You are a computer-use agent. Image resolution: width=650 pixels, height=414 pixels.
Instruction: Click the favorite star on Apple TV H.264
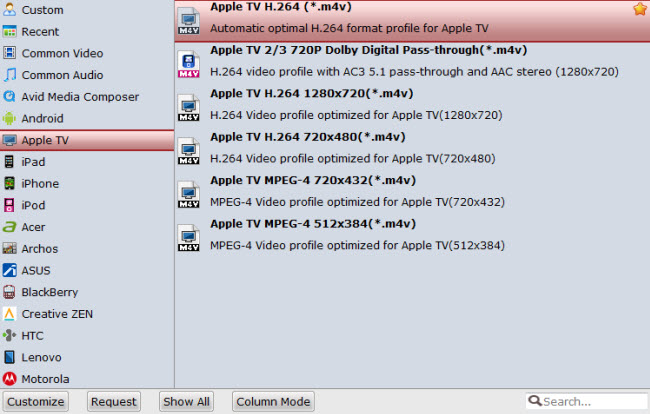[x=640, y=9]
